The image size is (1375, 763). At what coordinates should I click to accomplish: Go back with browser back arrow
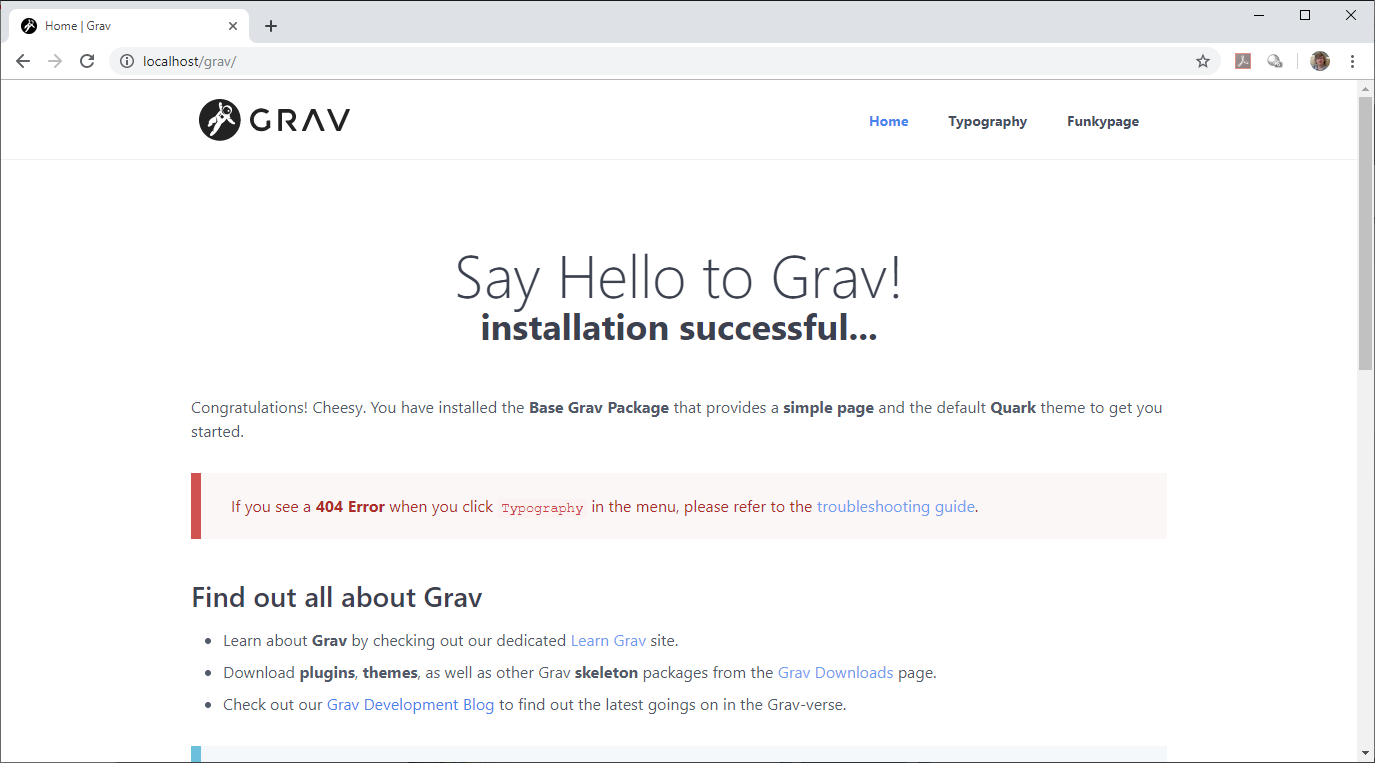click(23, 61)
